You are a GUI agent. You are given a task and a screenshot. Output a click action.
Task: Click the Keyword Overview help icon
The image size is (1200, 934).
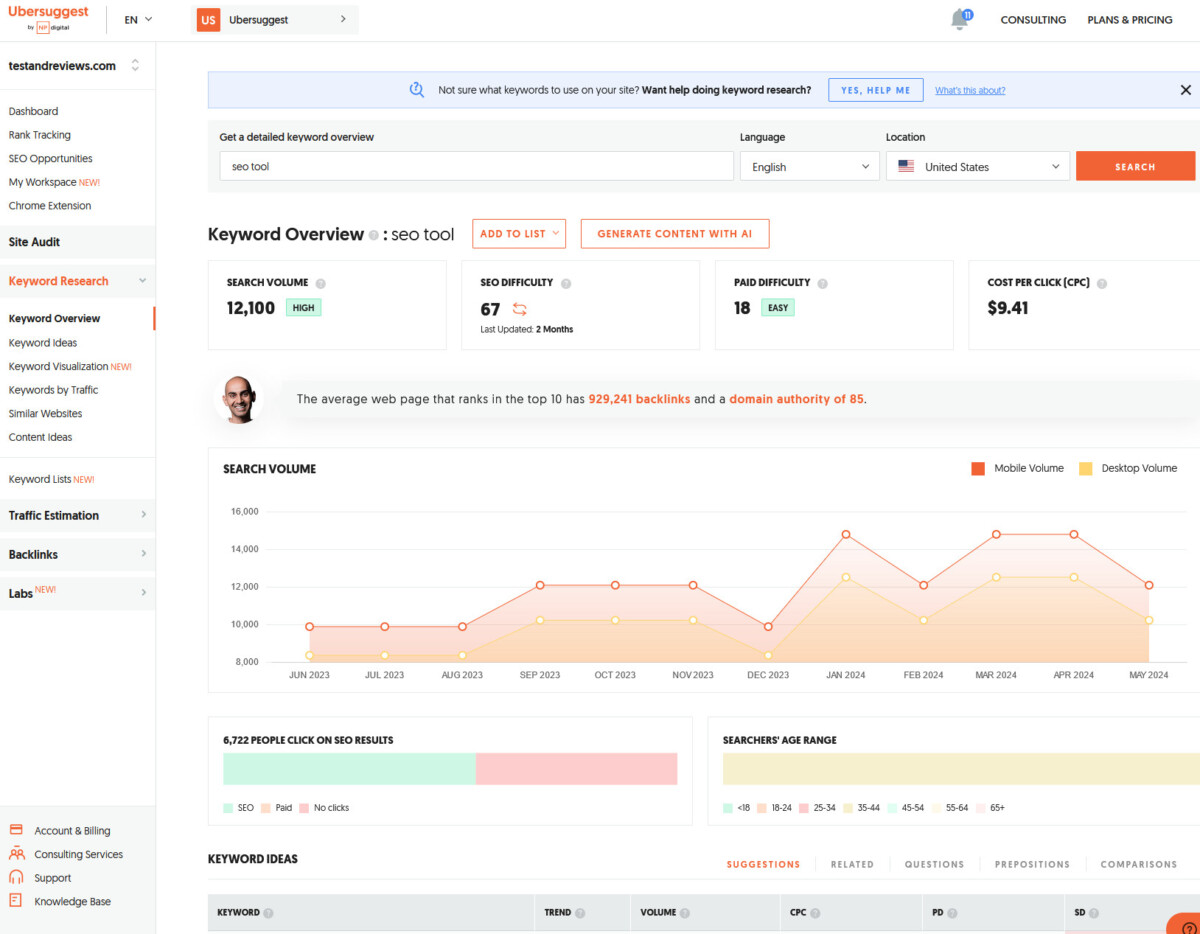(x=374, y=235)
